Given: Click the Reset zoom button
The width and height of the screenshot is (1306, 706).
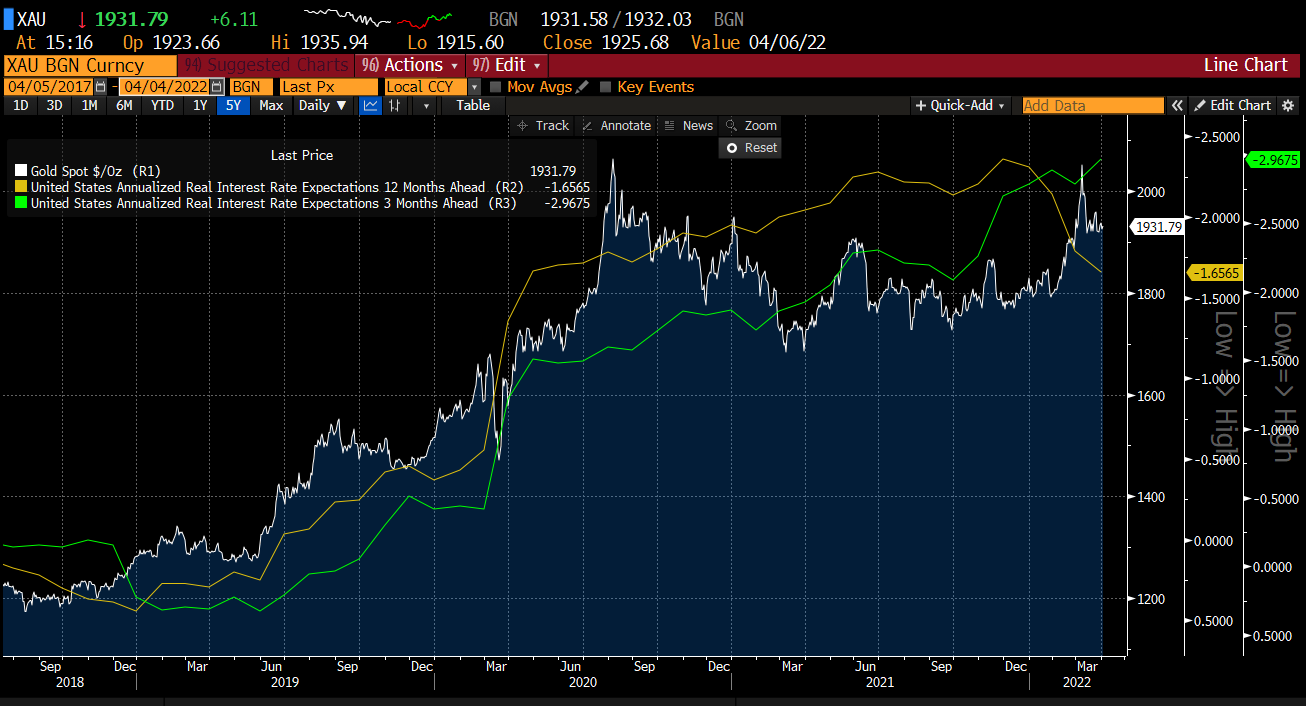Looking at the screenshot, I should pos(751,147).
